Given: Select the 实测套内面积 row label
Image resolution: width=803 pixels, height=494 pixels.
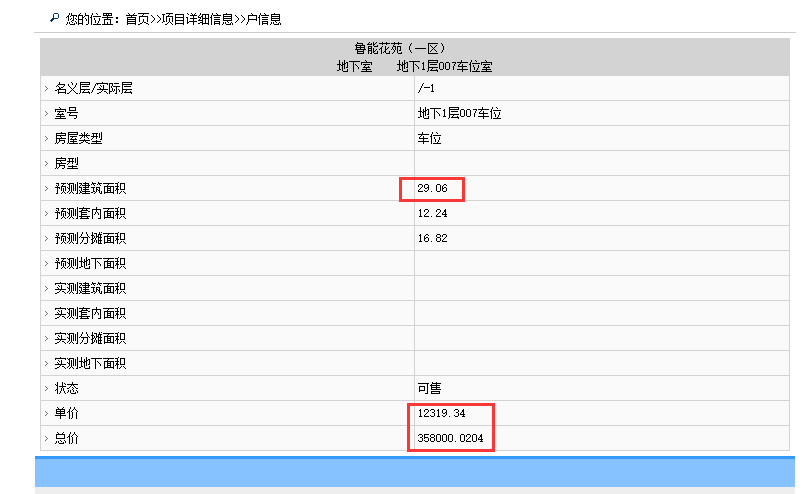Looking at the screenshot, I should click(90, 313).
